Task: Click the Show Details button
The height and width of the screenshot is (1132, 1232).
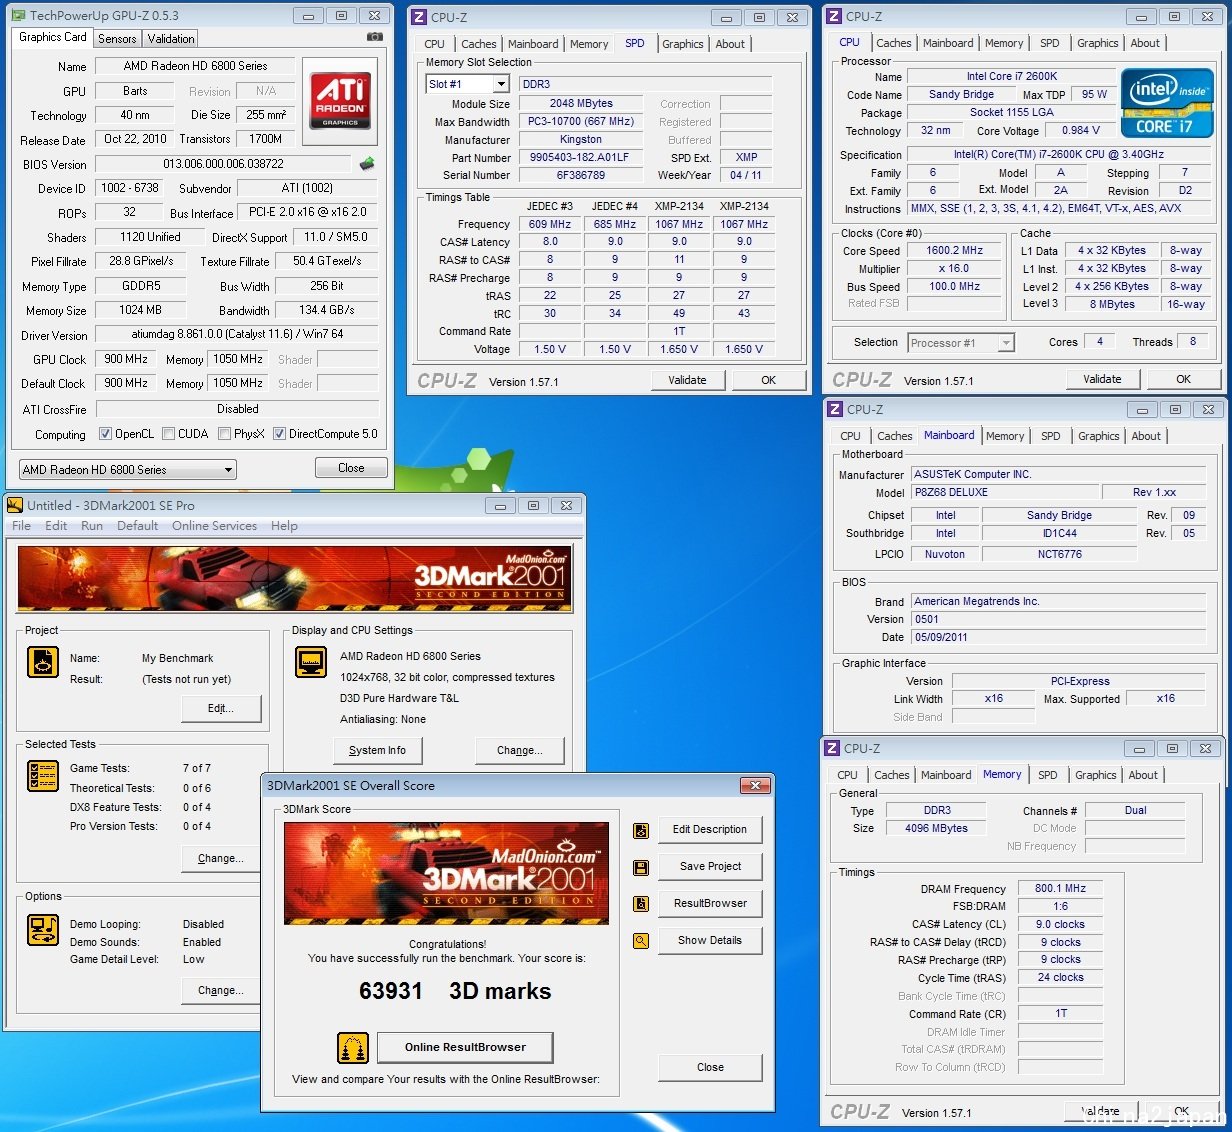Action: click(x=710, y=940)
